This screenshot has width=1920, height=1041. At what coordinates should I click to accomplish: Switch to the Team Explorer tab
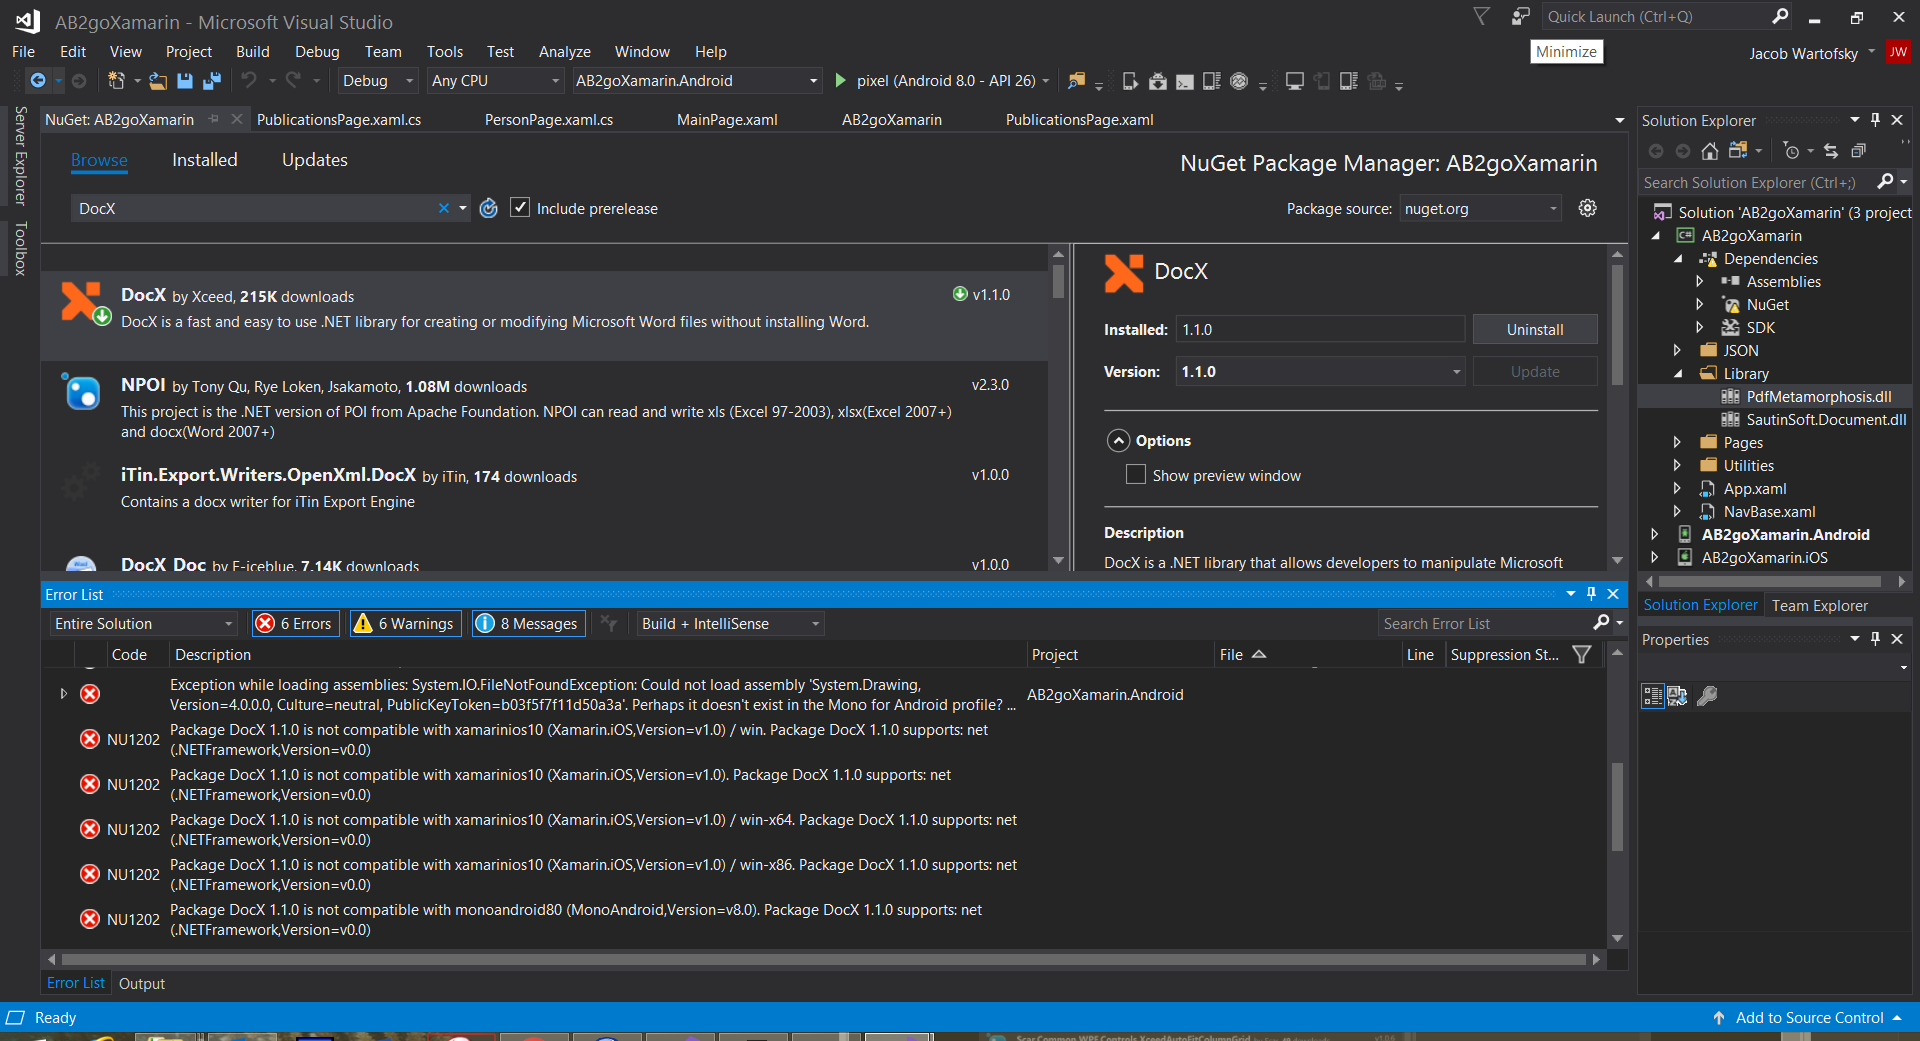[1819, 605]
